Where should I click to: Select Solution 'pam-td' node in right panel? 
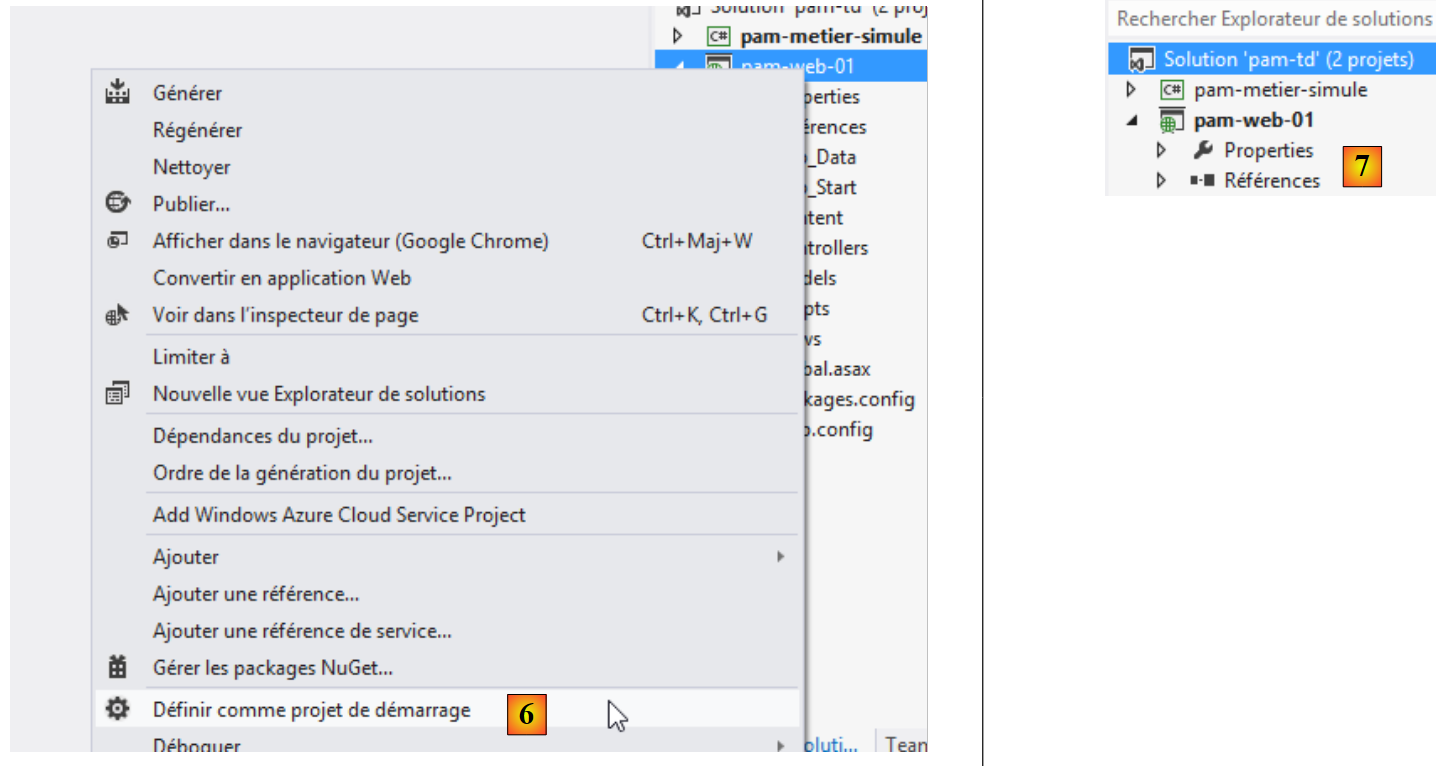1287,59
